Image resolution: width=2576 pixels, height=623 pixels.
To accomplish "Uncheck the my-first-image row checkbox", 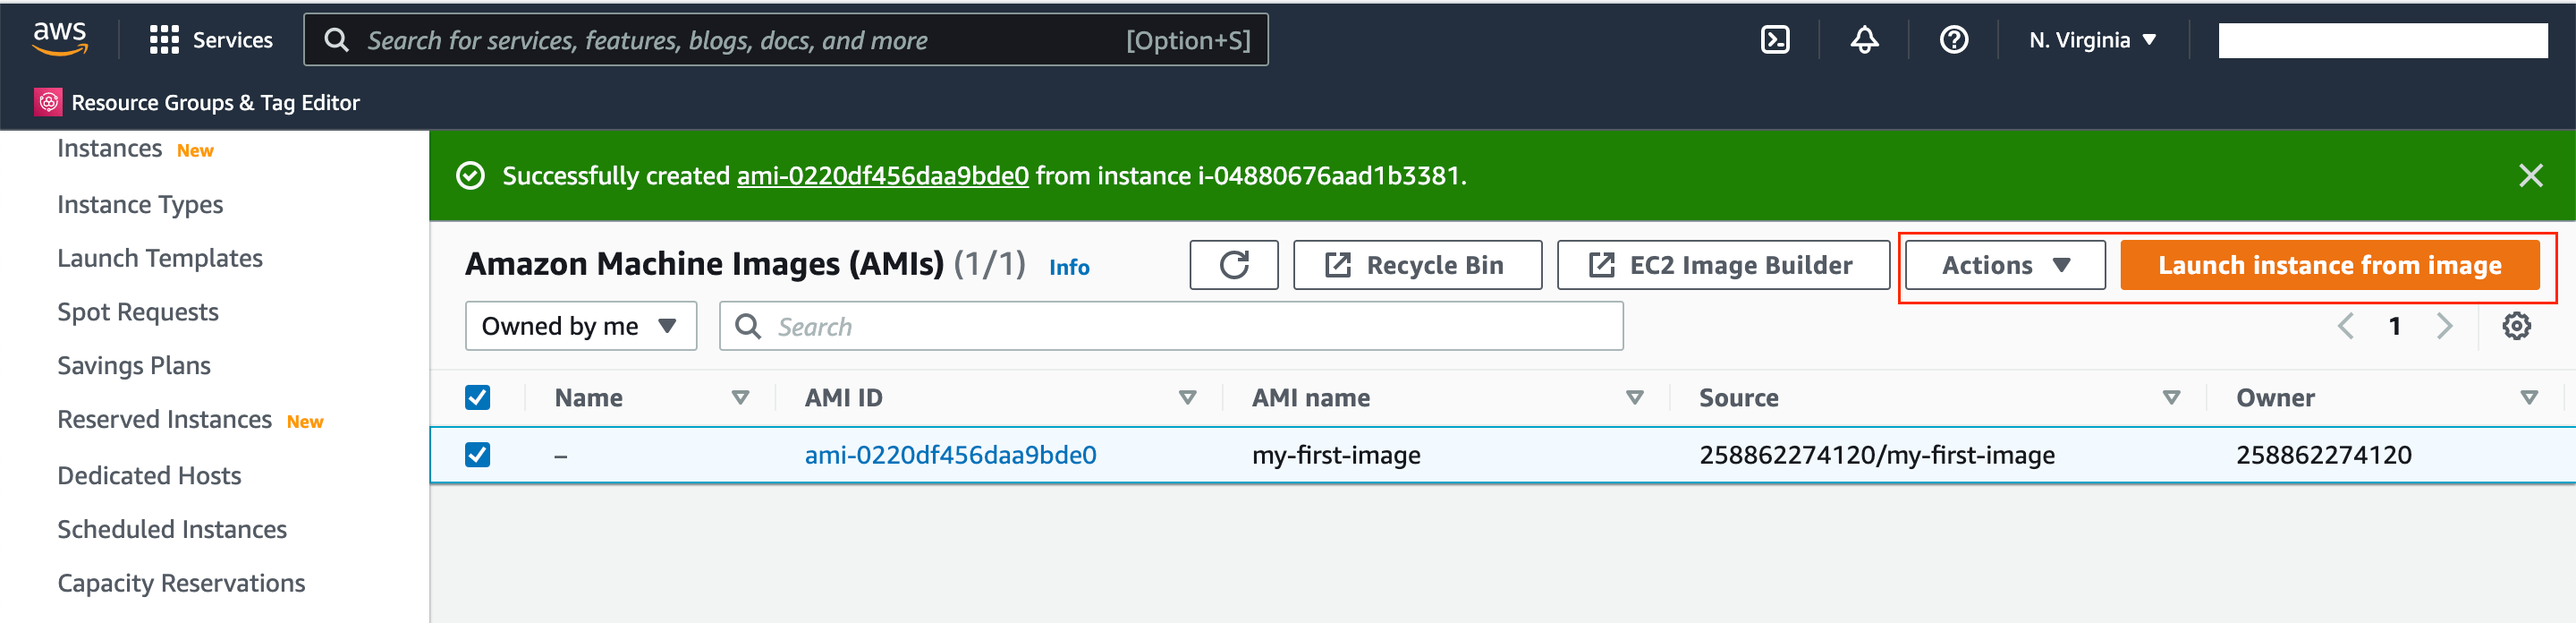I will point(478,455).
